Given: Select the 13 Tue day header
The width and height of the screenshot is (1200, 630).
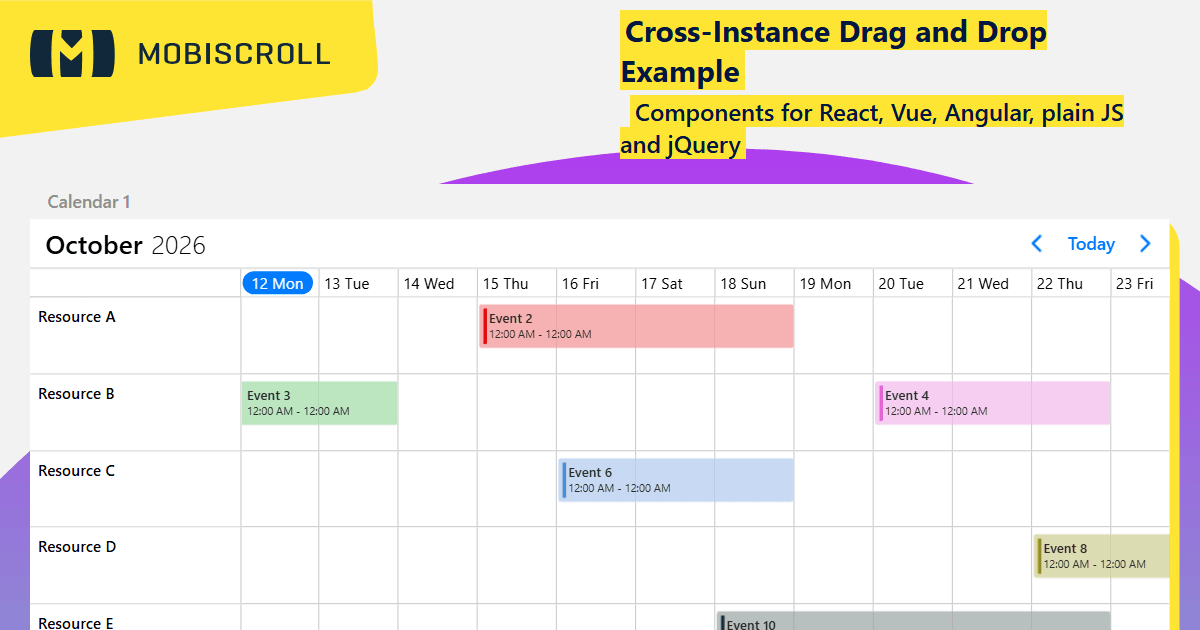Looking at the screenshot, I should tap(347, 284).
